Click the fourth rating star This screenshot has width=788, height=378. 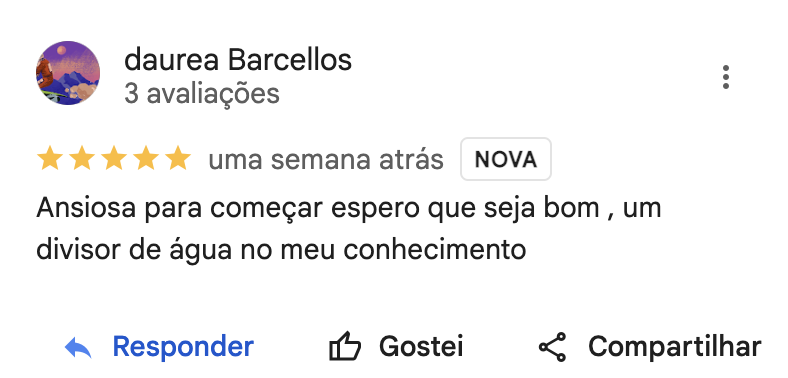click(146, 158)
